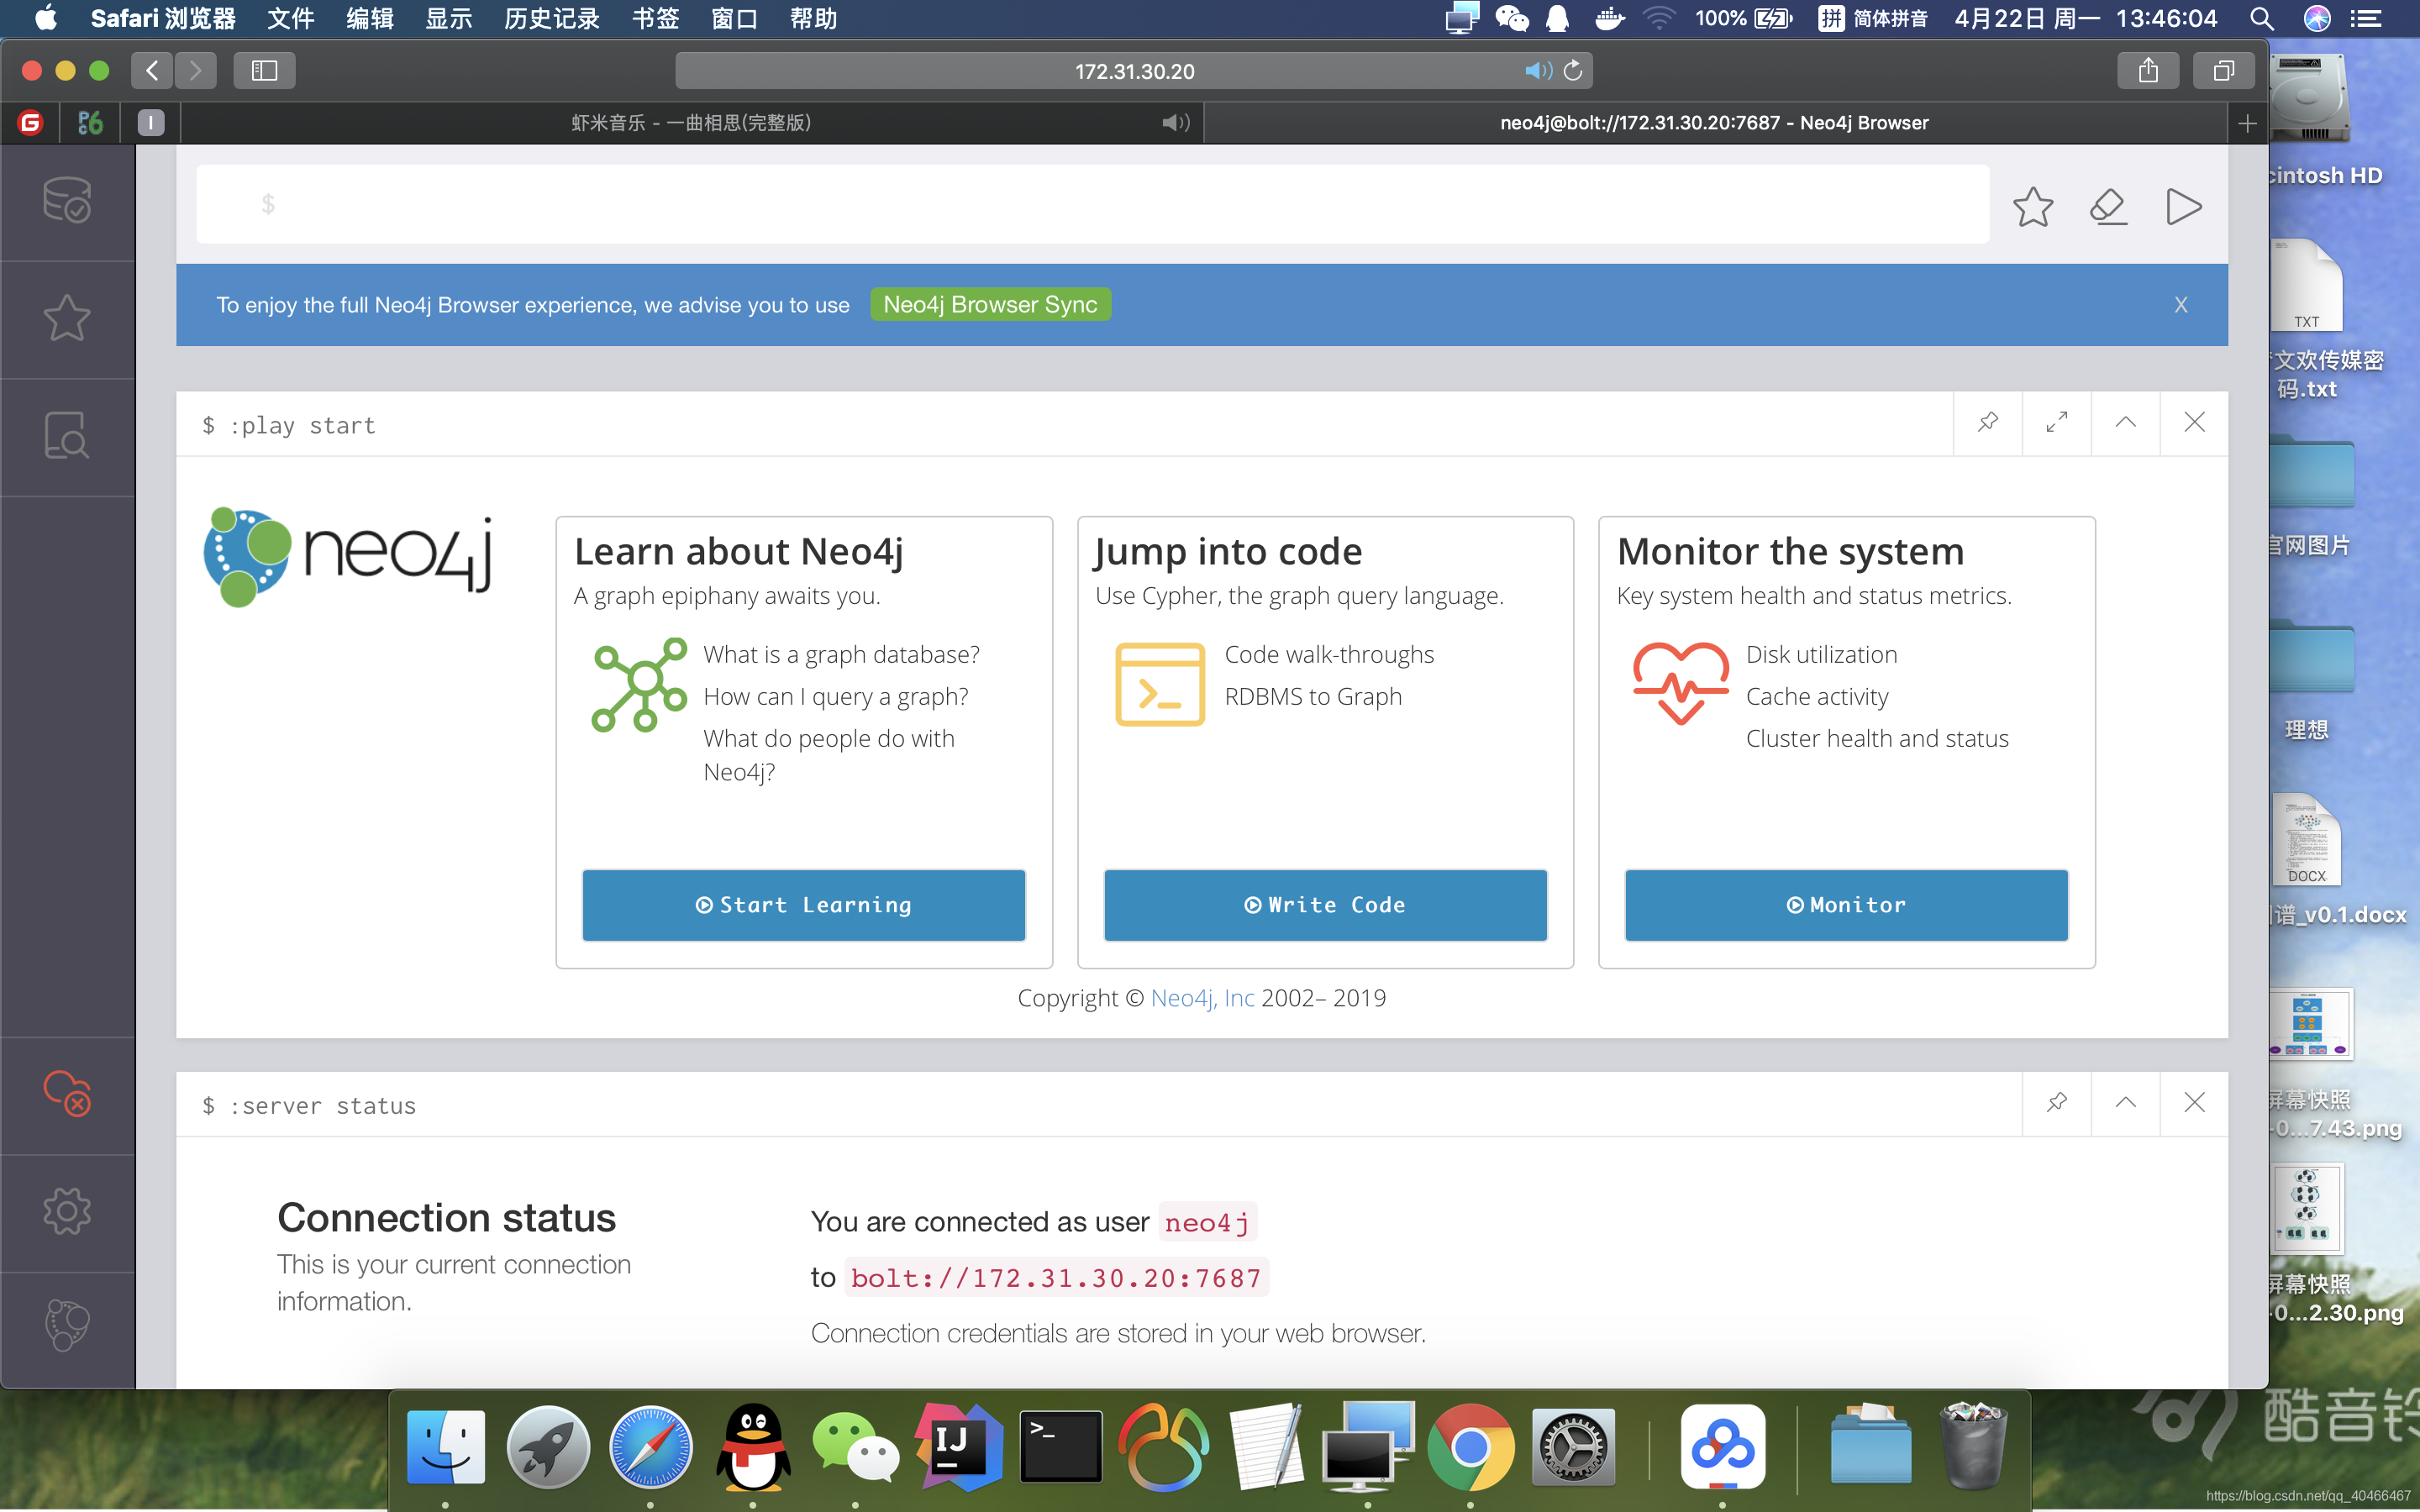This screenshot has width=2420, height=1512.
Task: Save query with editor star icon
Action: tap(2032, 207)
